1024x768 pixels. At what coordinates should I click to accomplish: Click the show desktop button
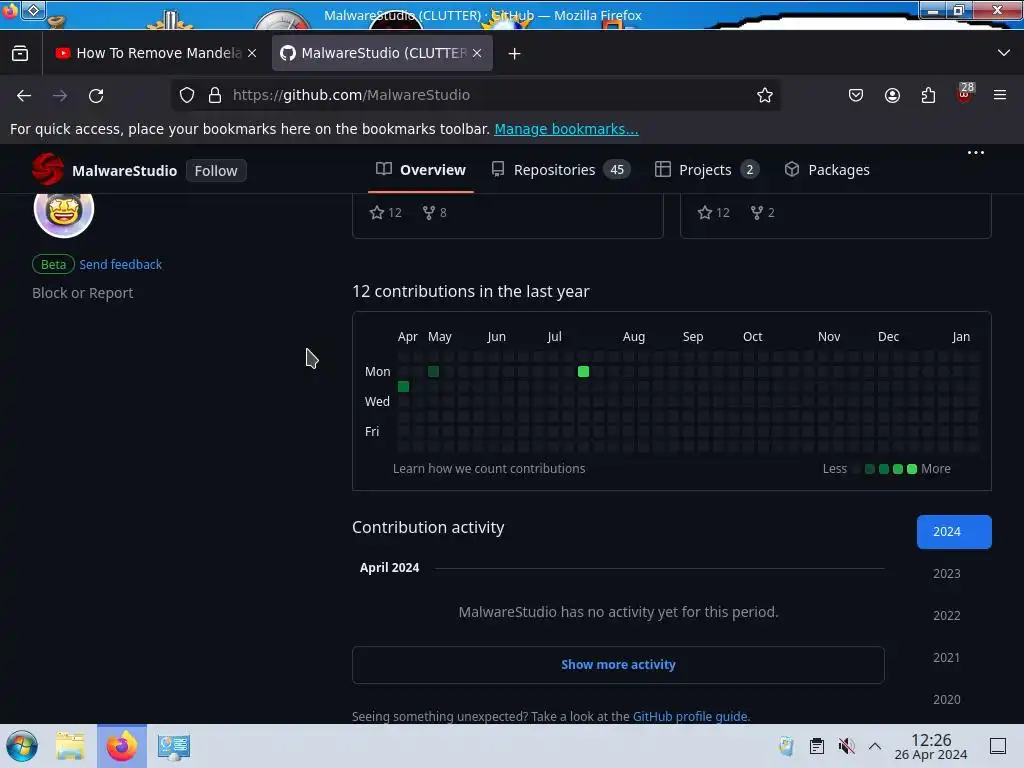coord(997,746)
